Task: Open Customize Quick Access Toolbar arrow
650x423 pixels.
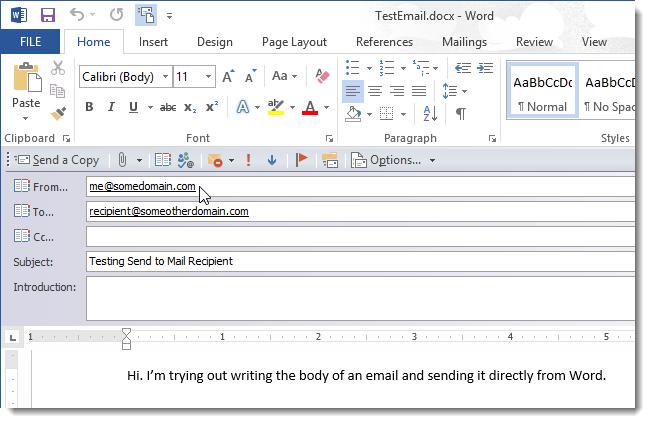Action: click(x=169, y=16)
